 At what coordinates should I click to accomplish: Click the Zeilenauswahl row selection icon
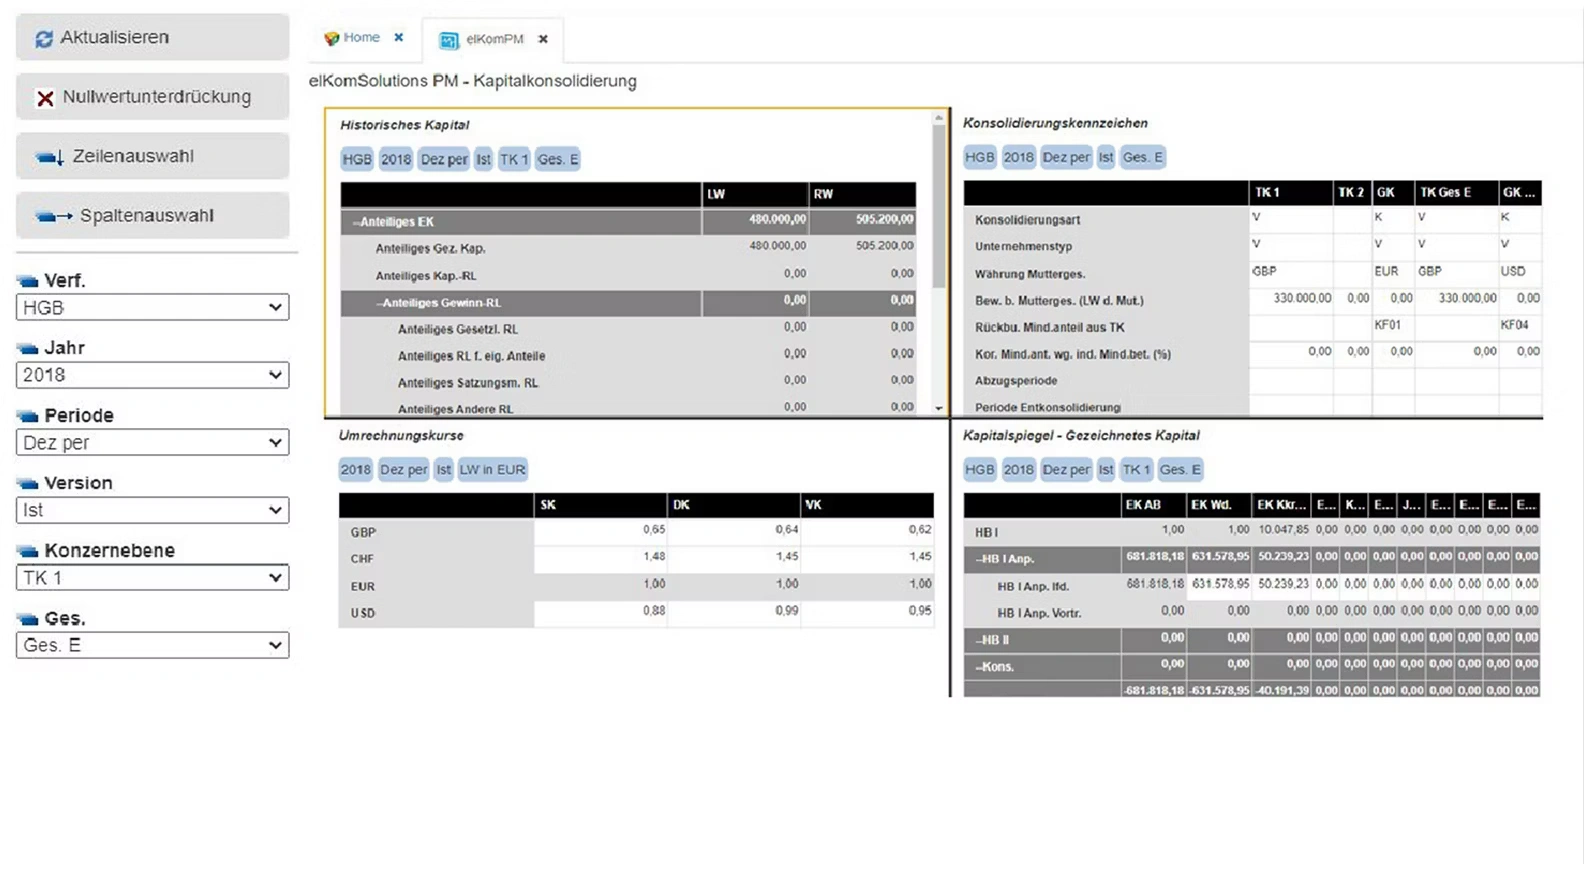pyautogui.click(x=50, y=157)
